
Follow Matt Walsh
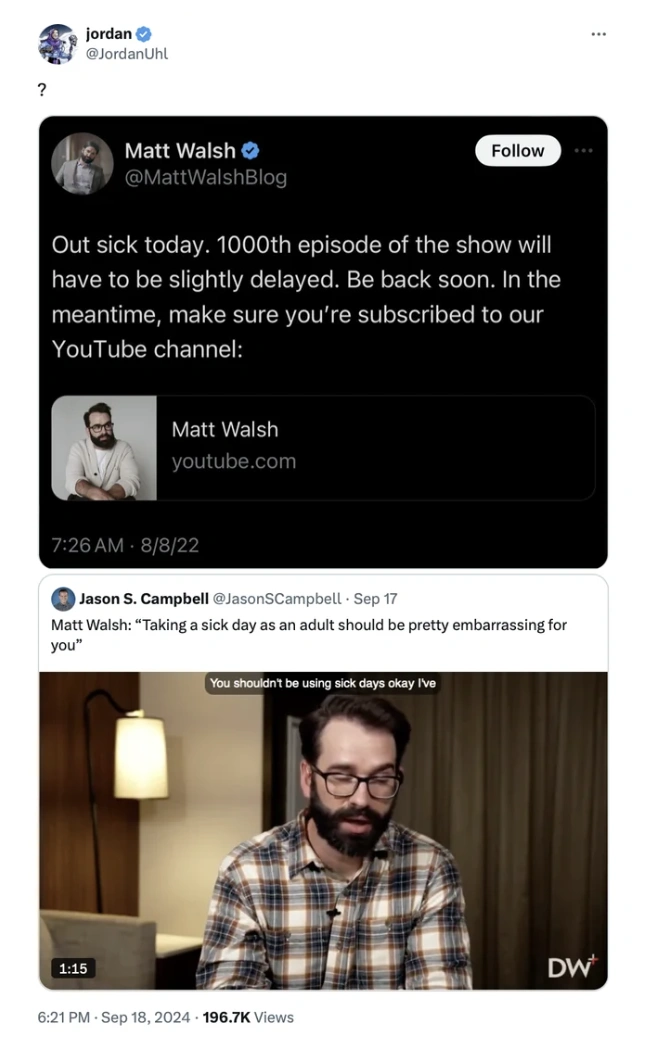517,151
